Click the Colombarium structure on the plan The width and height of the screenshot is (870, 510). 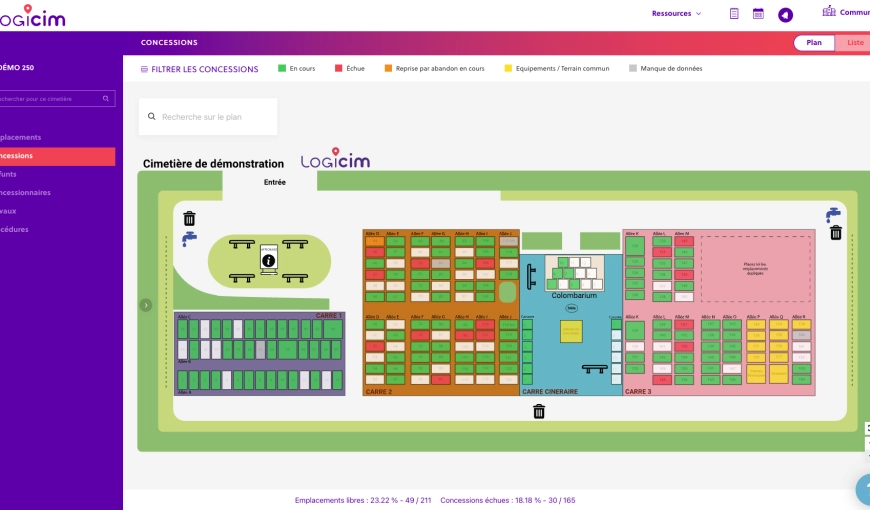point(574,274)
